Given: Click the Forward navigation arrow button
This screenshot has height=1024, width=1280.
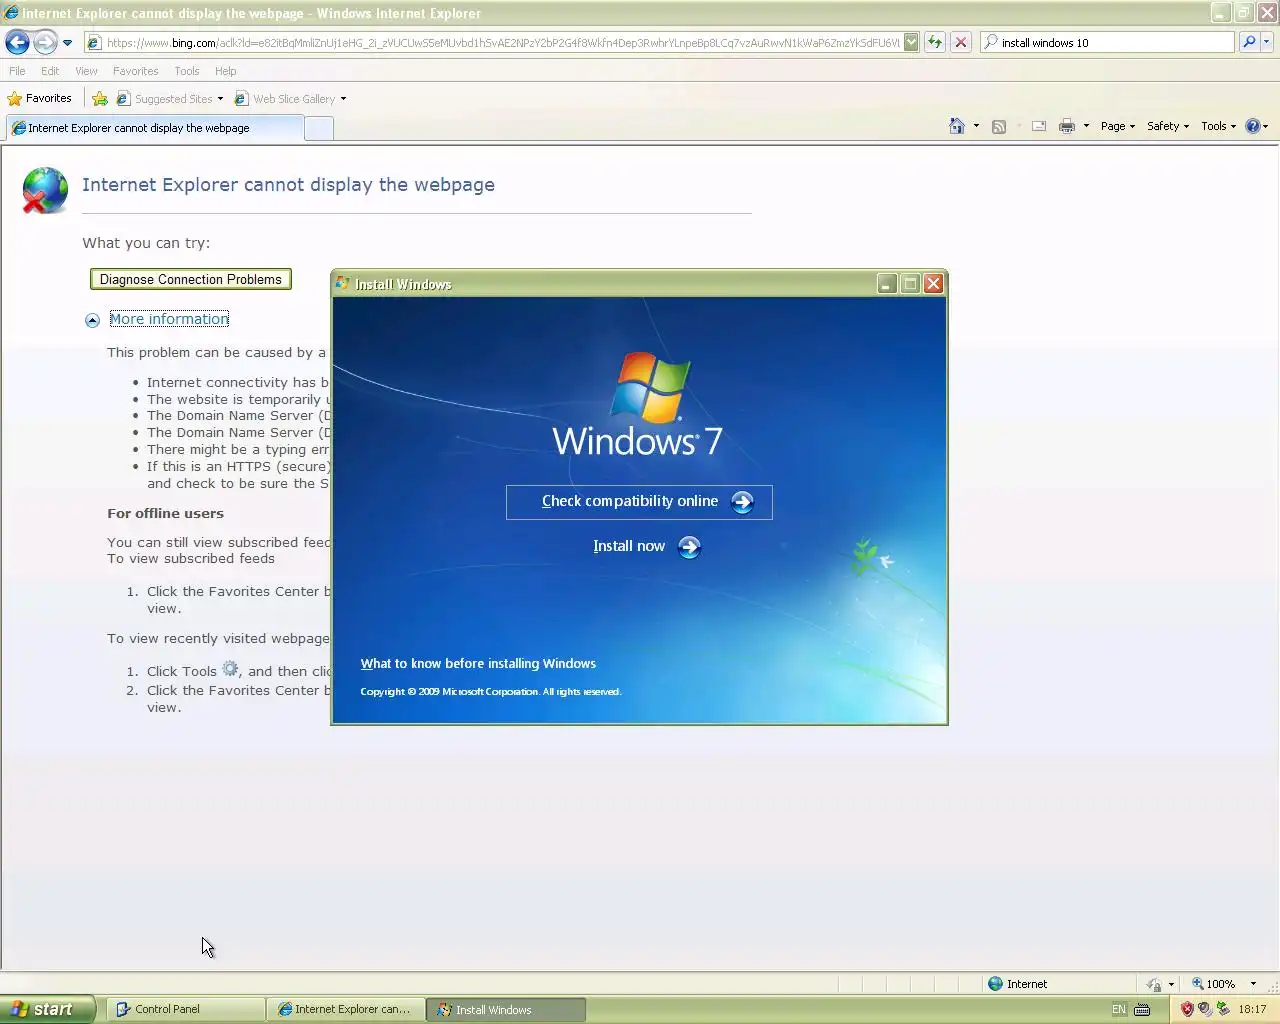Looking at the screenshot, I should [x=45, y=42].
